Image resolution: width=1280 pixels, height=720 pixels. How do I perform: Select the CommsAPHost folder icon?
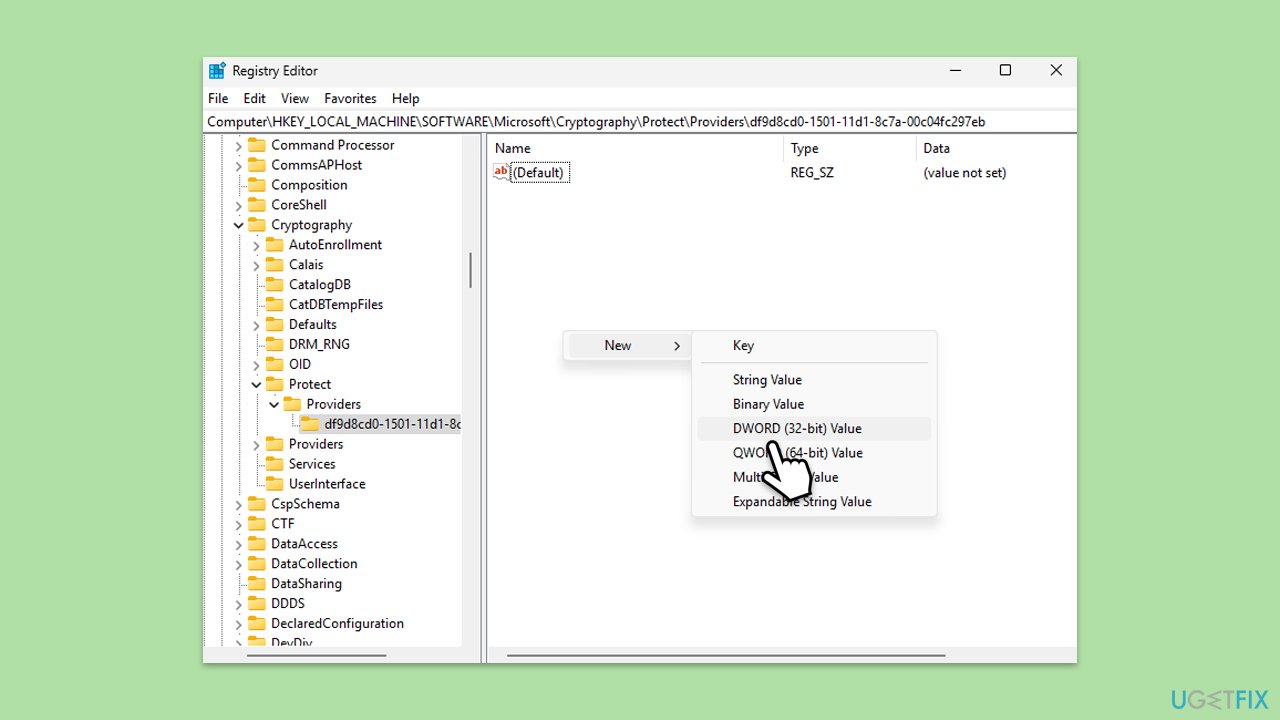(x=257, y=165)
